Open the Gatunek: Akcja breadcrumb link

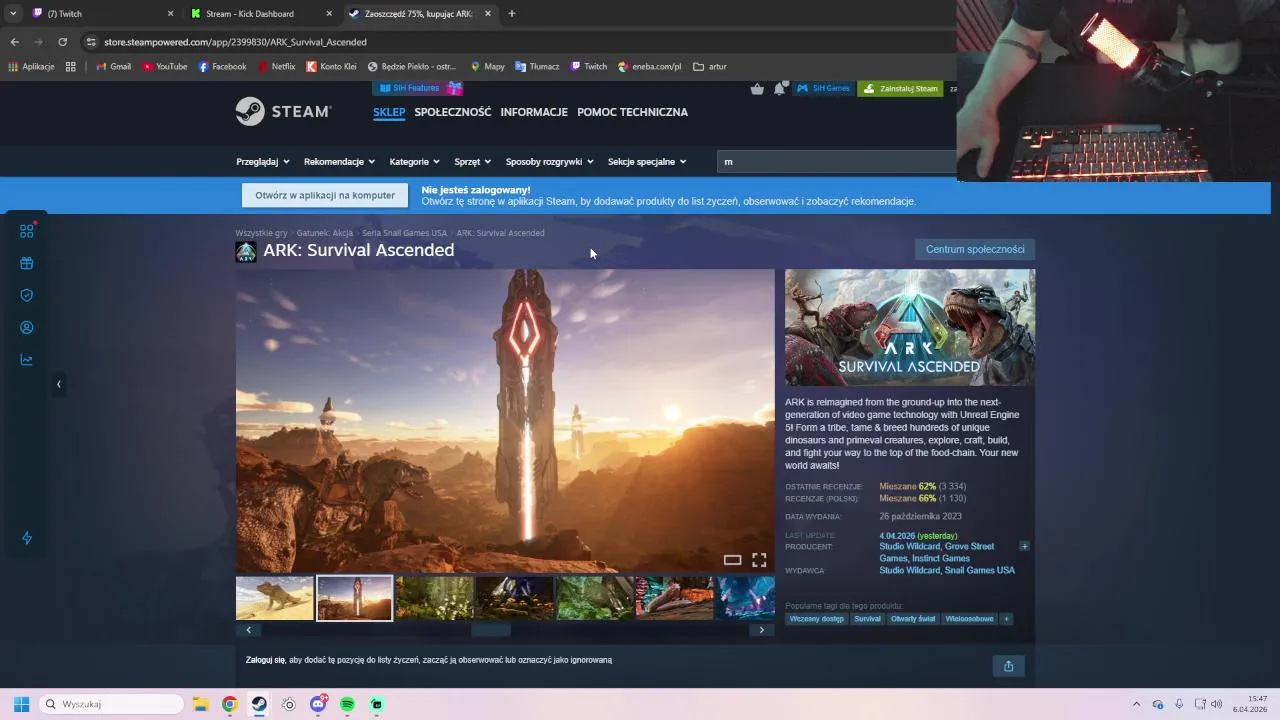point(325,233)
